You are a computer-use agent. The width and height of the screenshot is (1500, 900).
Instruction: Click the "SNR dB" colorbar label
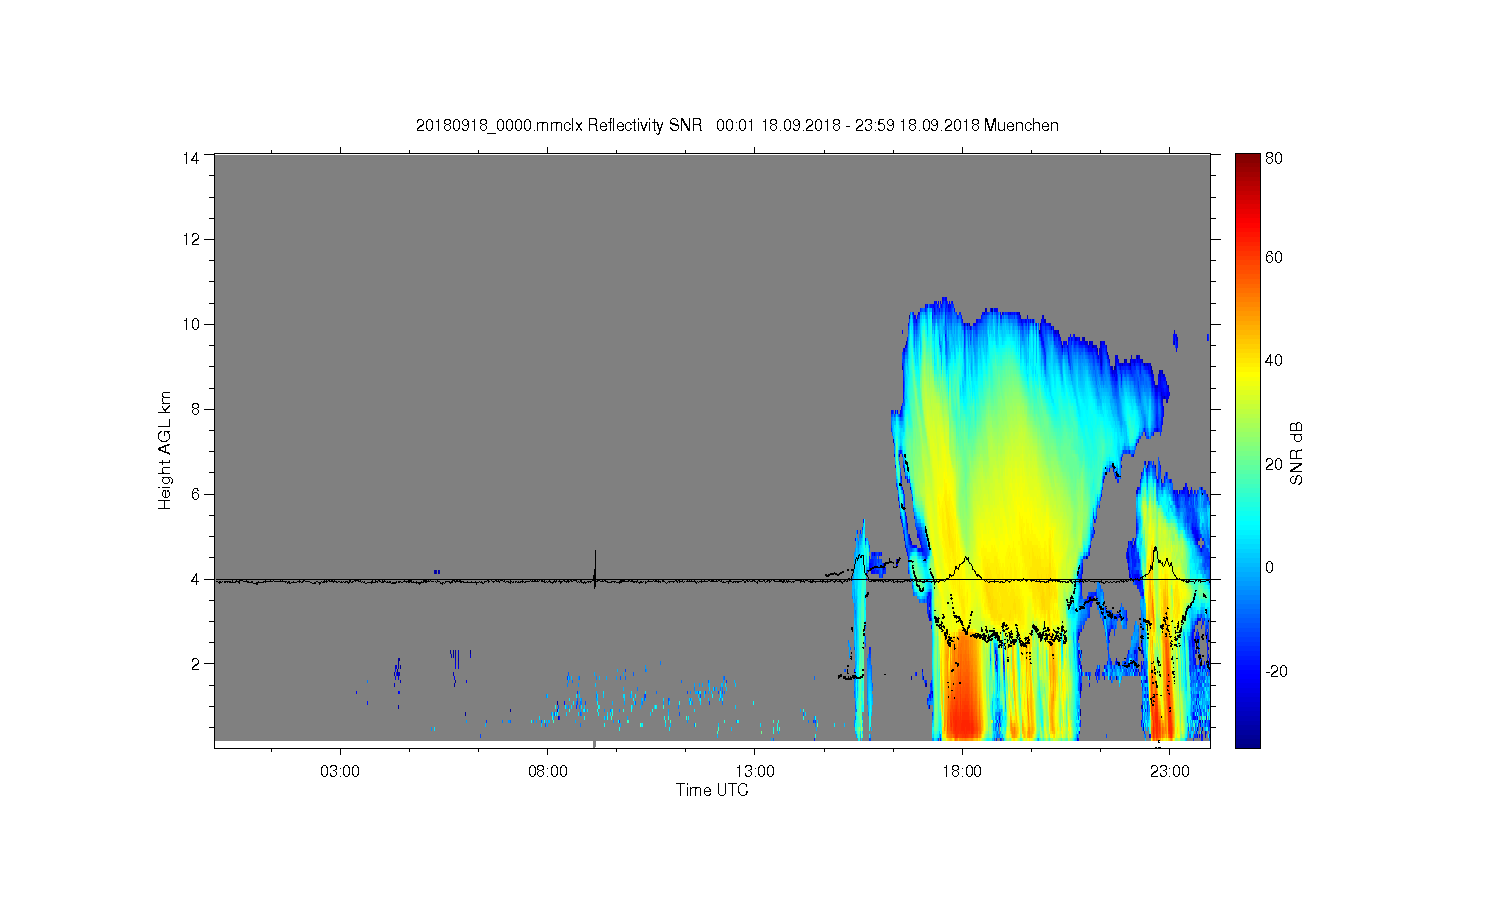[1297, 454]
